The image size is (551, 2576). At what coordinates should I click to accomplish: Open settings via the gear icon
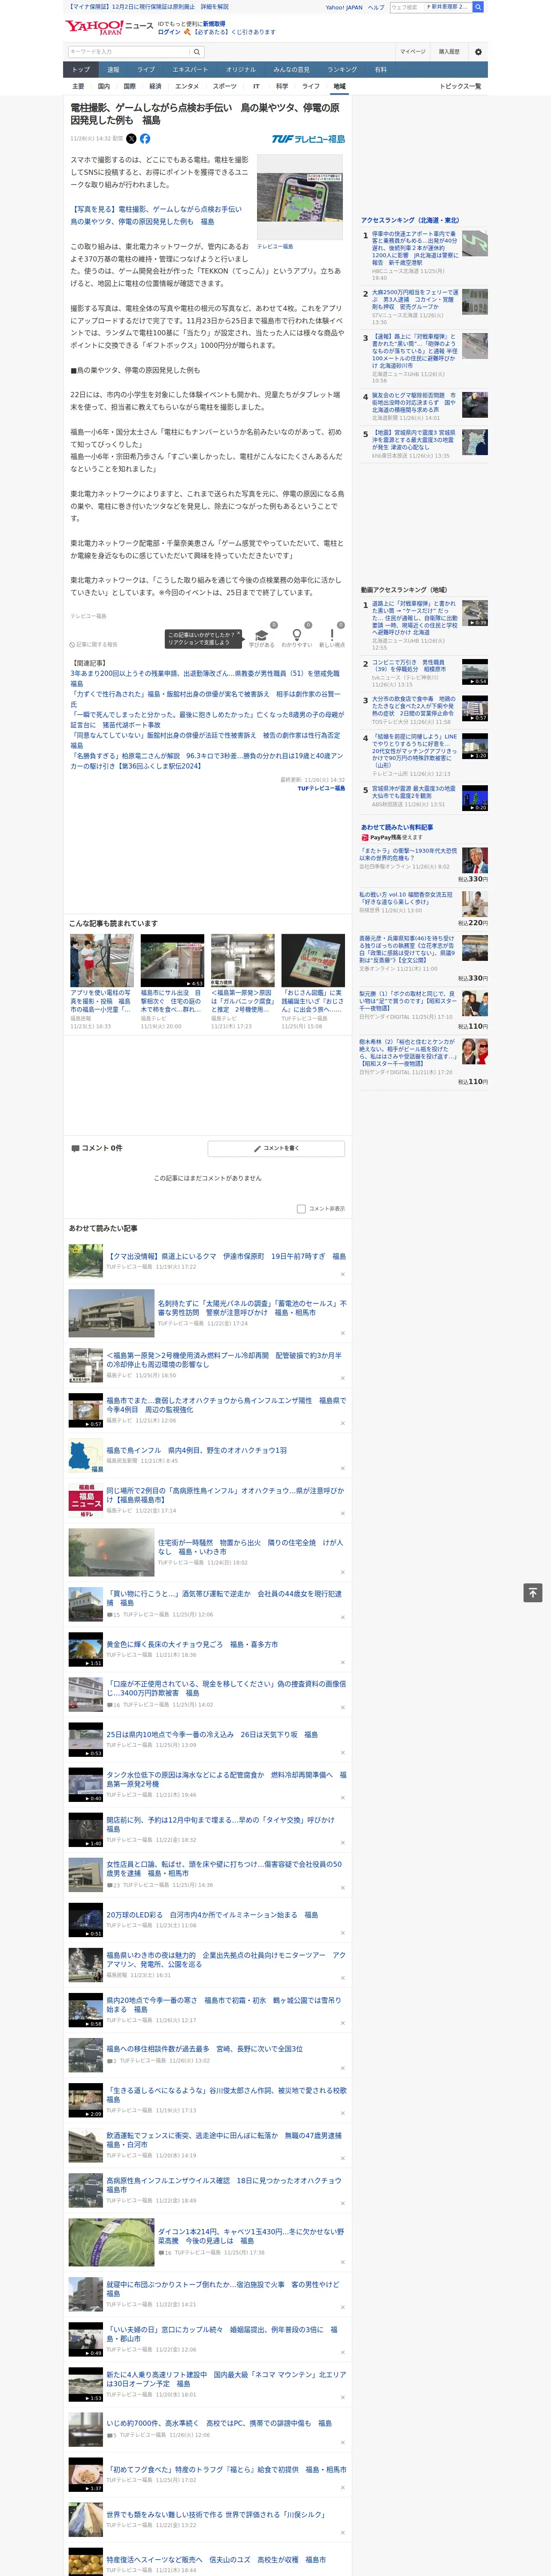tap(477, 52)
